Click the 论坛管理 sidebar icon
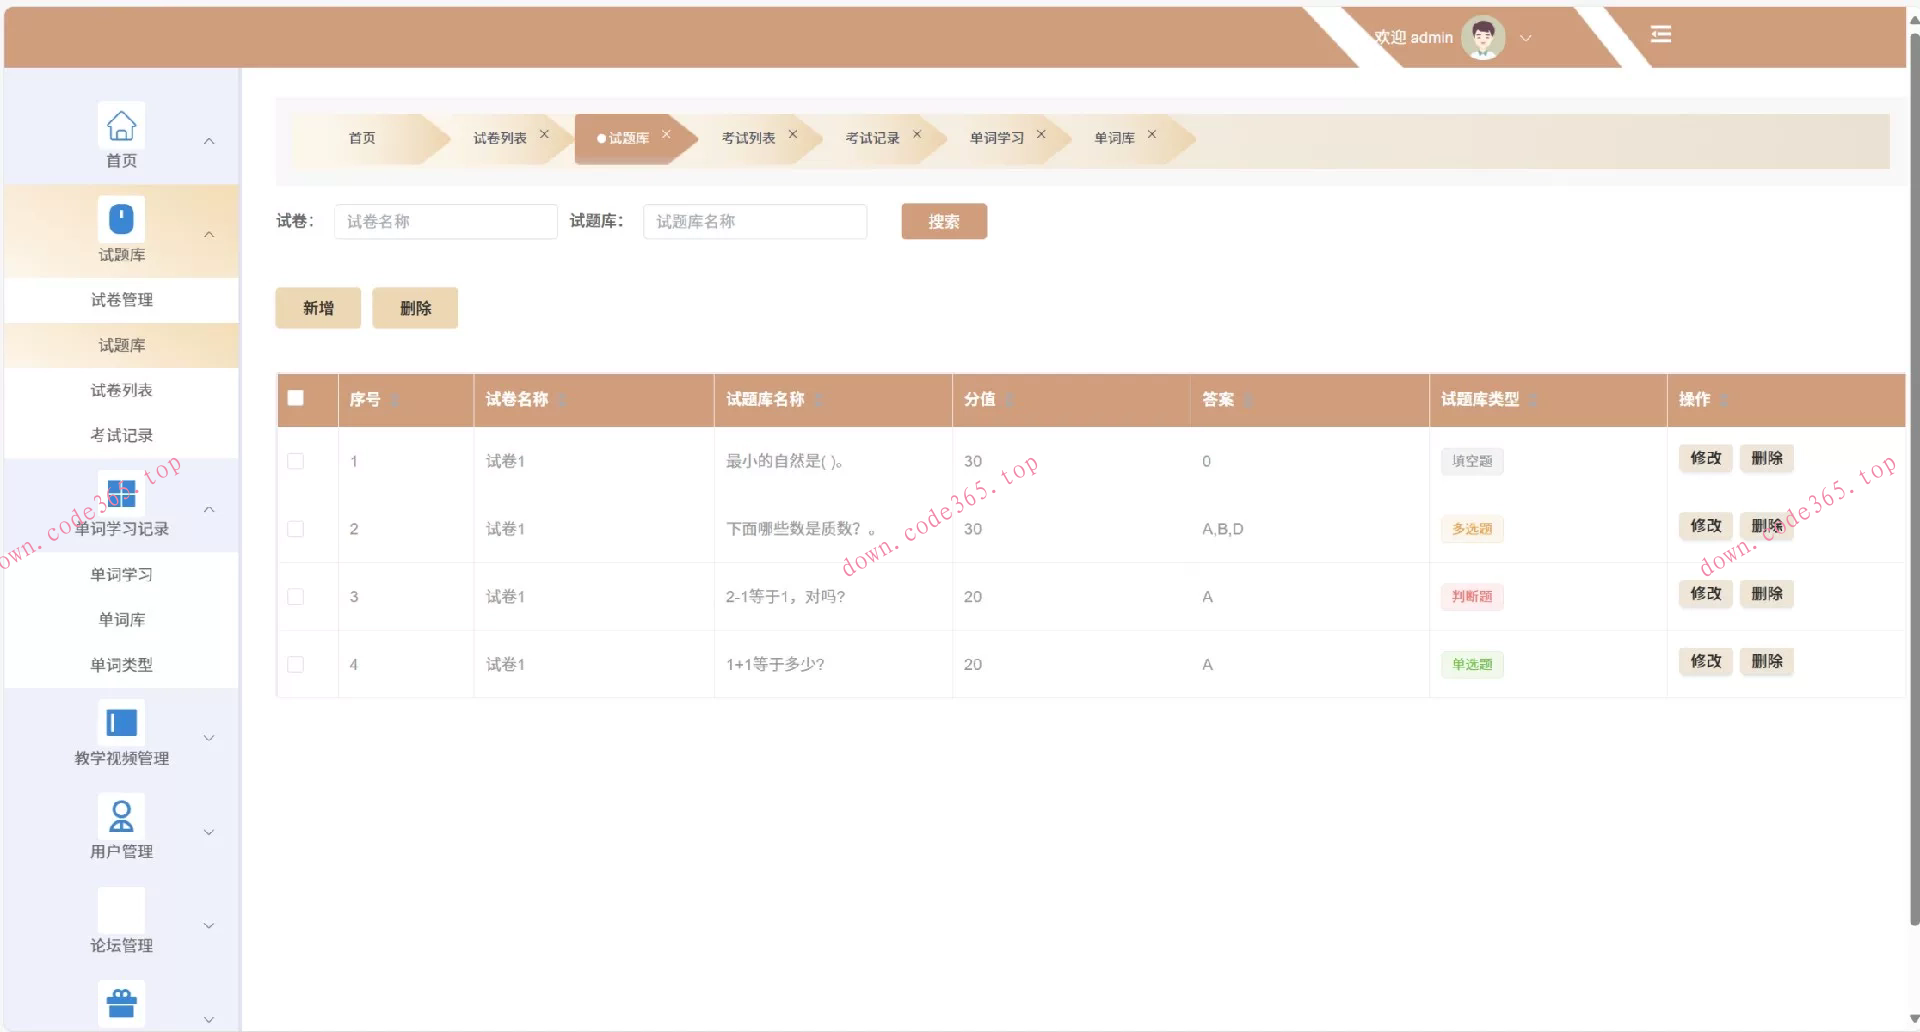This screenshot has height=1032, width=1920. coord(121,910)
